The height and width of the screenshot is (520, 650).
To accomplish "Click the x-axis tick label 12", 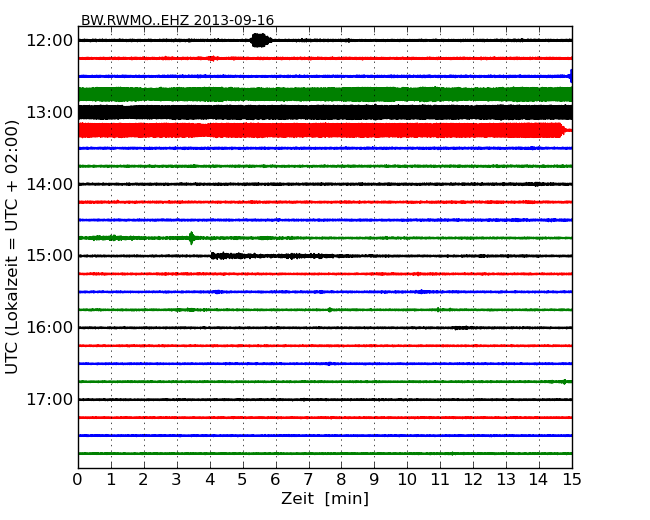I will [473, 480].
